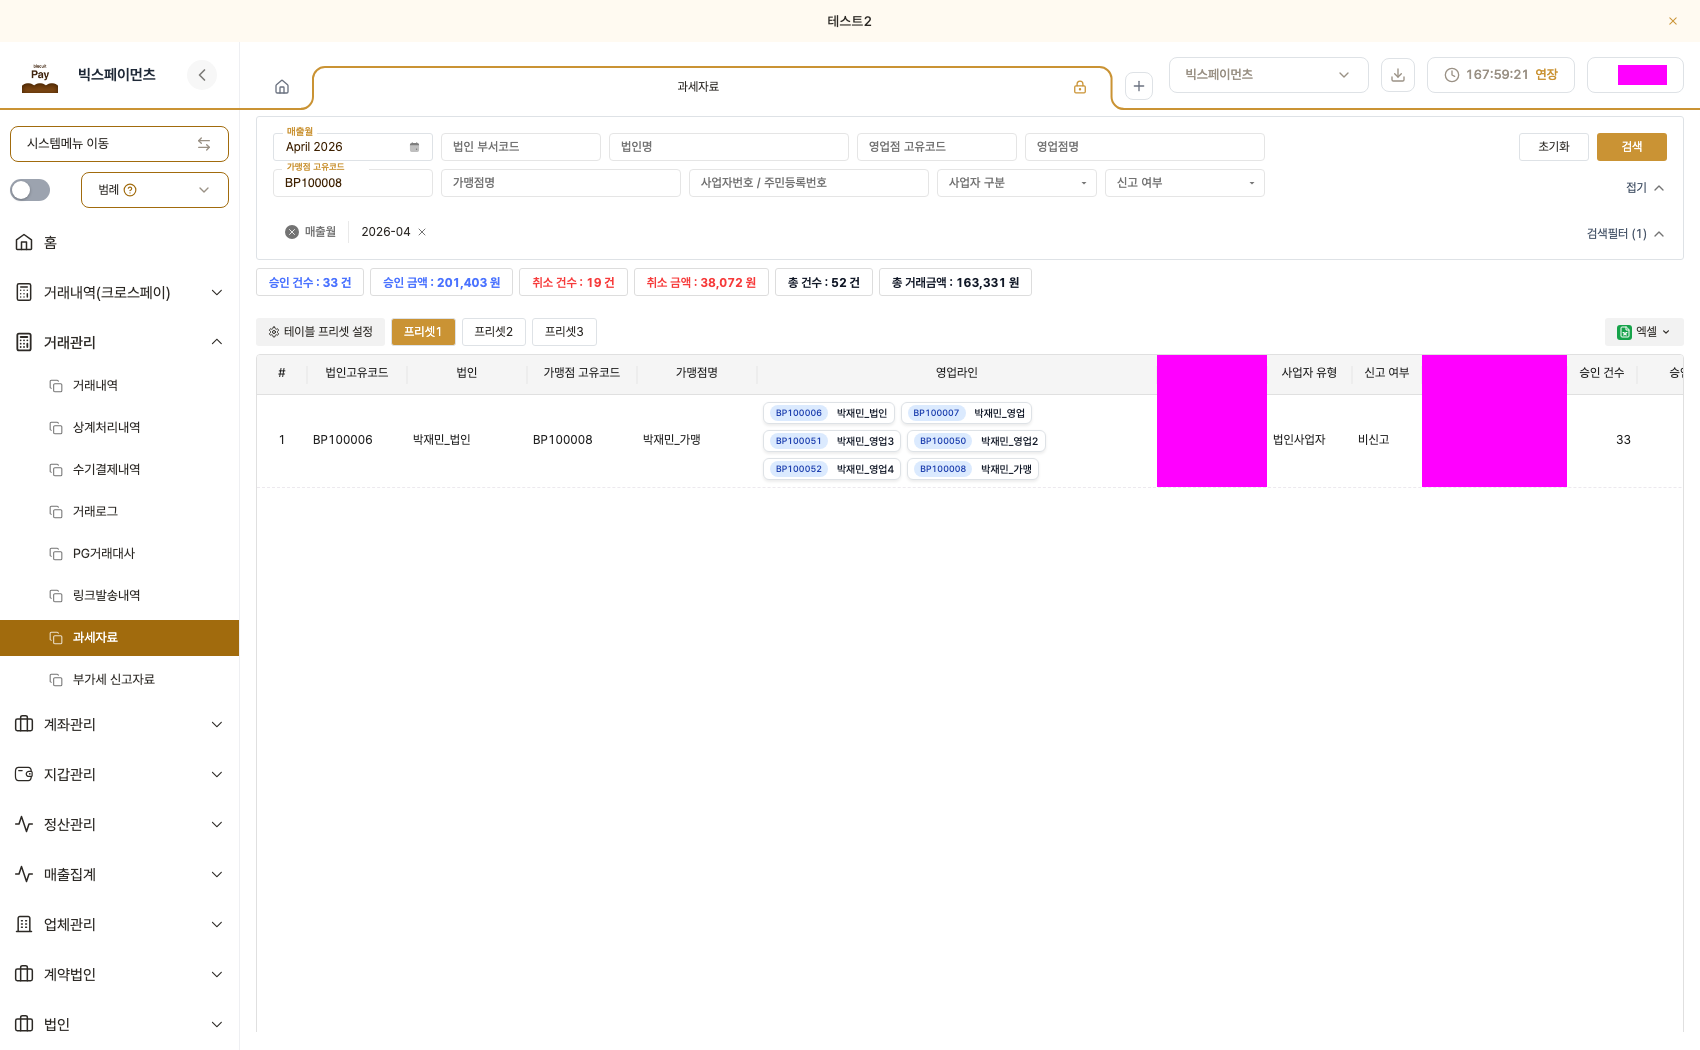Click the download icon in header
The height and width of the screenshot is (1050, 1700).
(x=1398, y=75)
